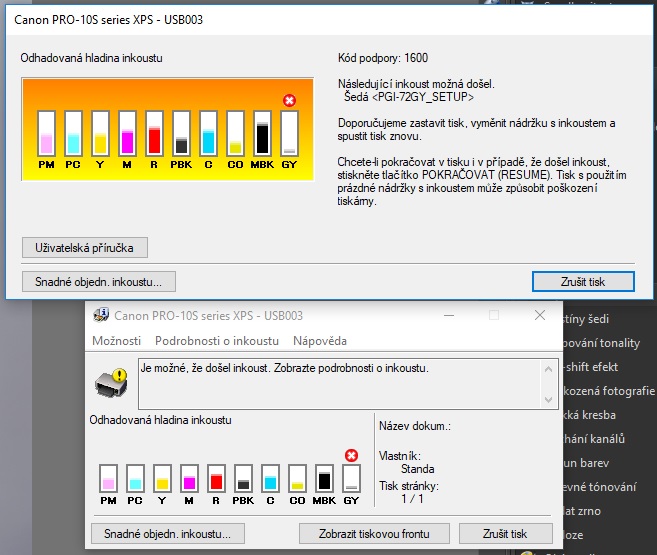Click Zrušit tisk in the top dialog

[x=583, y=281]
